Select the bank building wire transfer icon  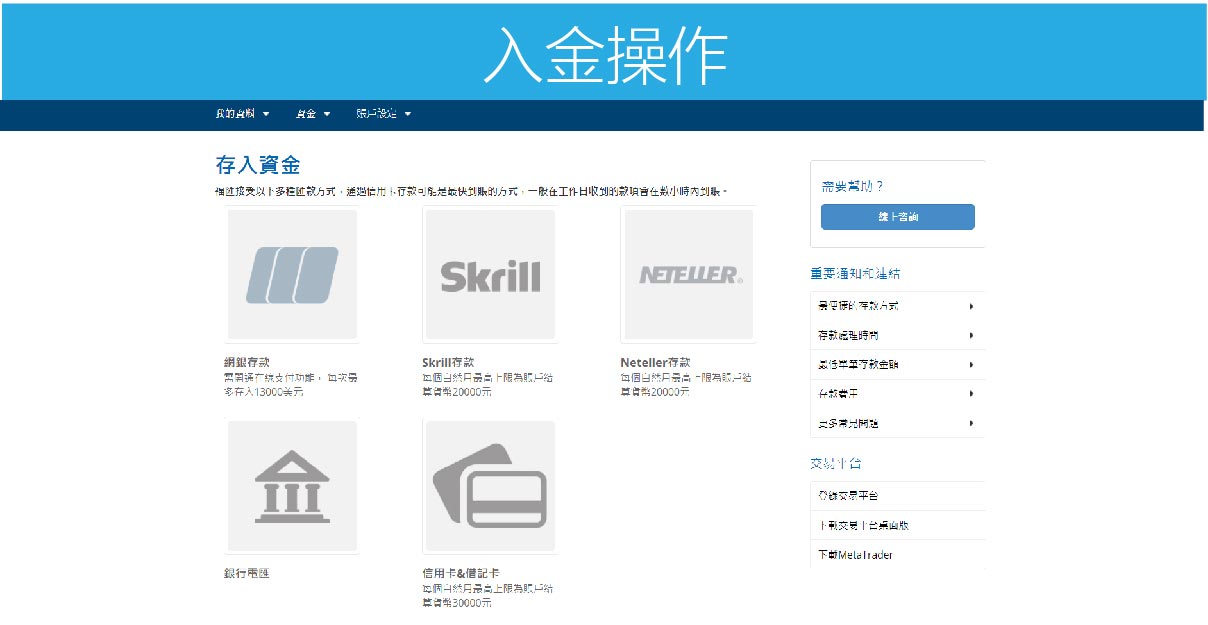292,486
